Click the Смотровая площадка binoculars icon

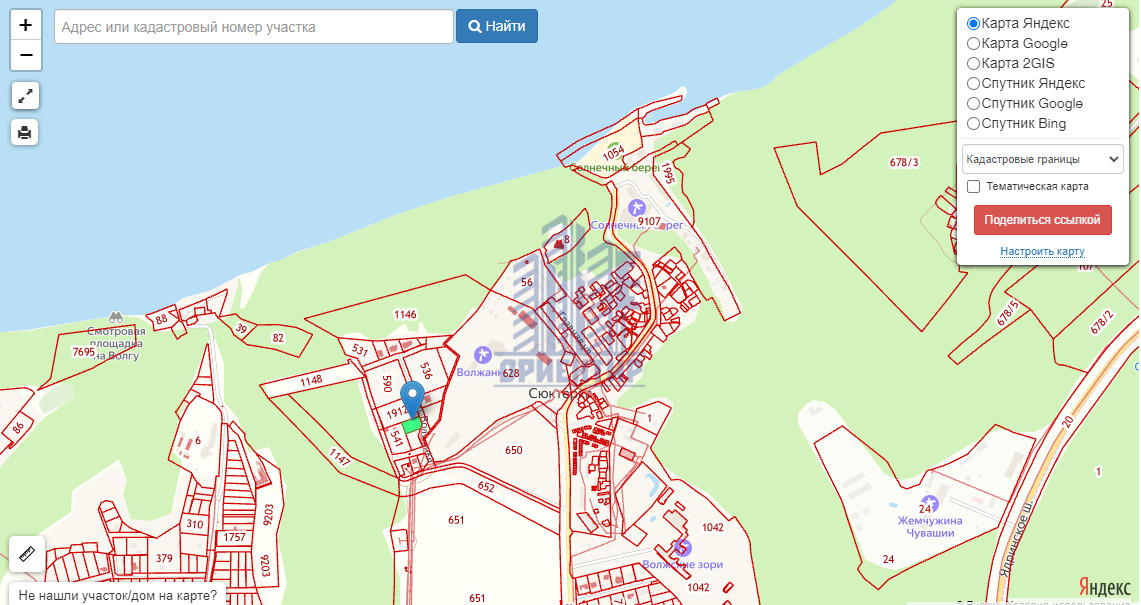click(x=116, y=317)
